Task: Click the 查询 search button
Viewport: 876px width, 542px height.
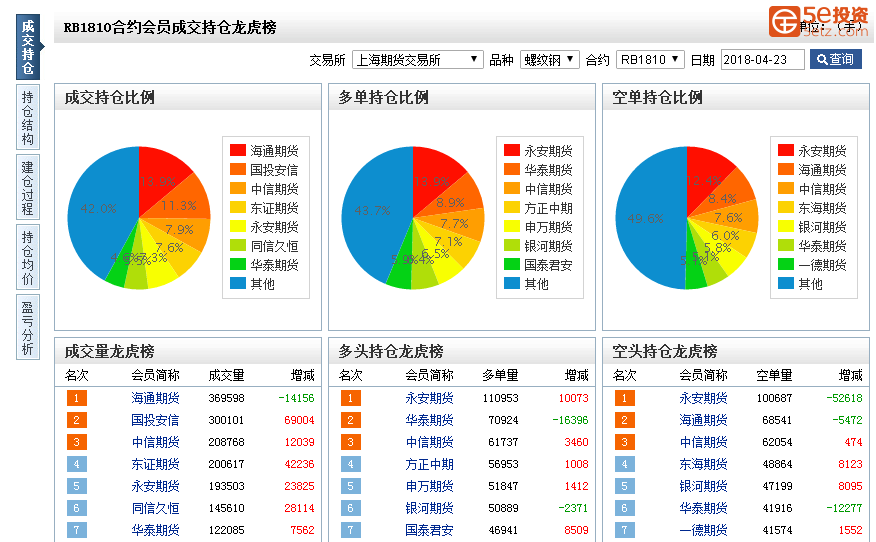Action: [x=835, y=59]
